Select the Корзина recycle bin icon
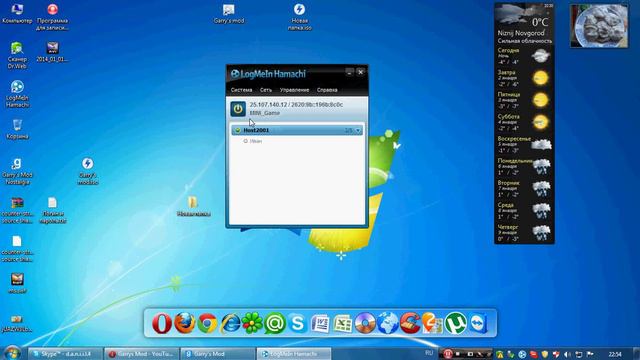The width and height of the screenshot is (640, 360). 17,129
